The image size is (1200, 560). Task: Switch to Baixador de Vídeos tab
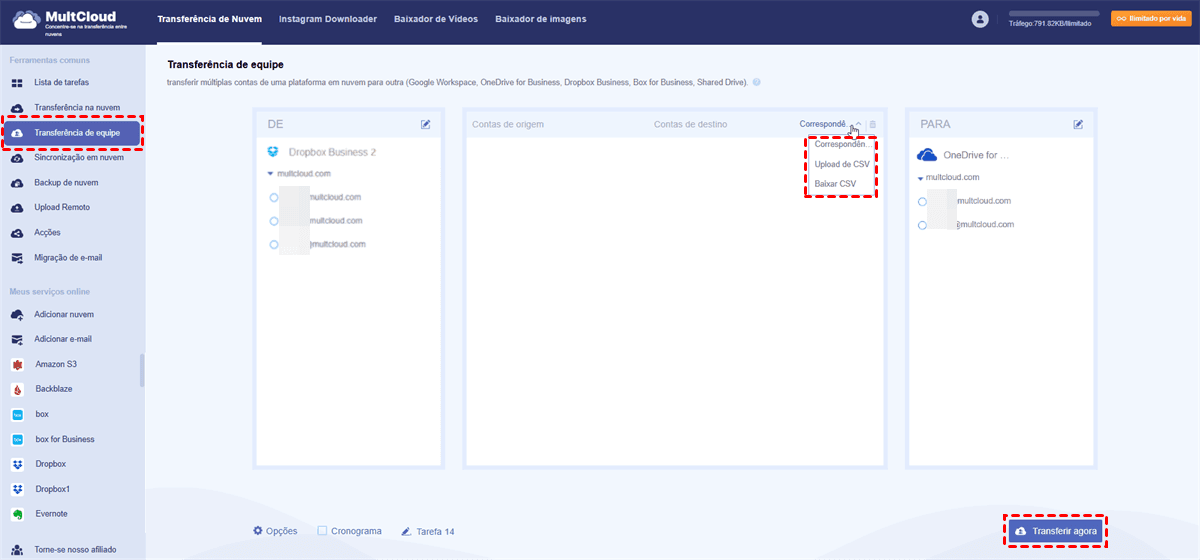[x=436, y=19]
